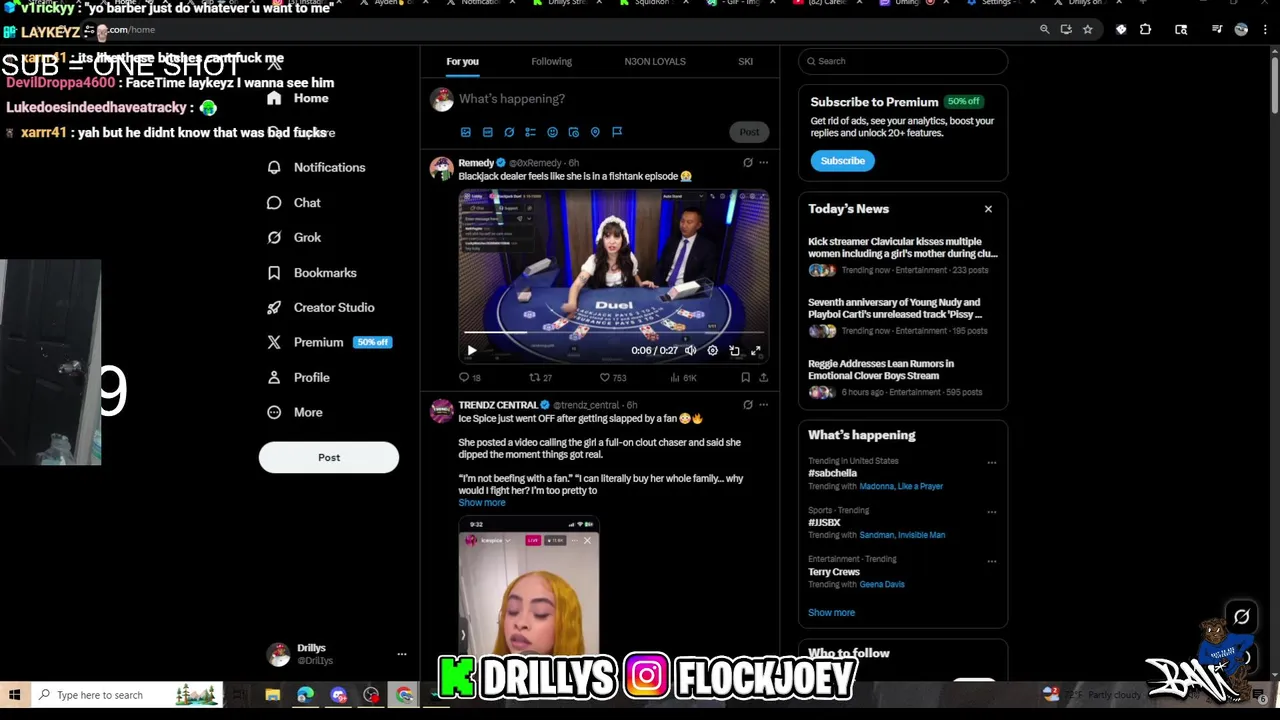This screenshot has width=1280, height=720.
Task: Toggle picture-in-picture on the blackjack video
Action: 734,351
